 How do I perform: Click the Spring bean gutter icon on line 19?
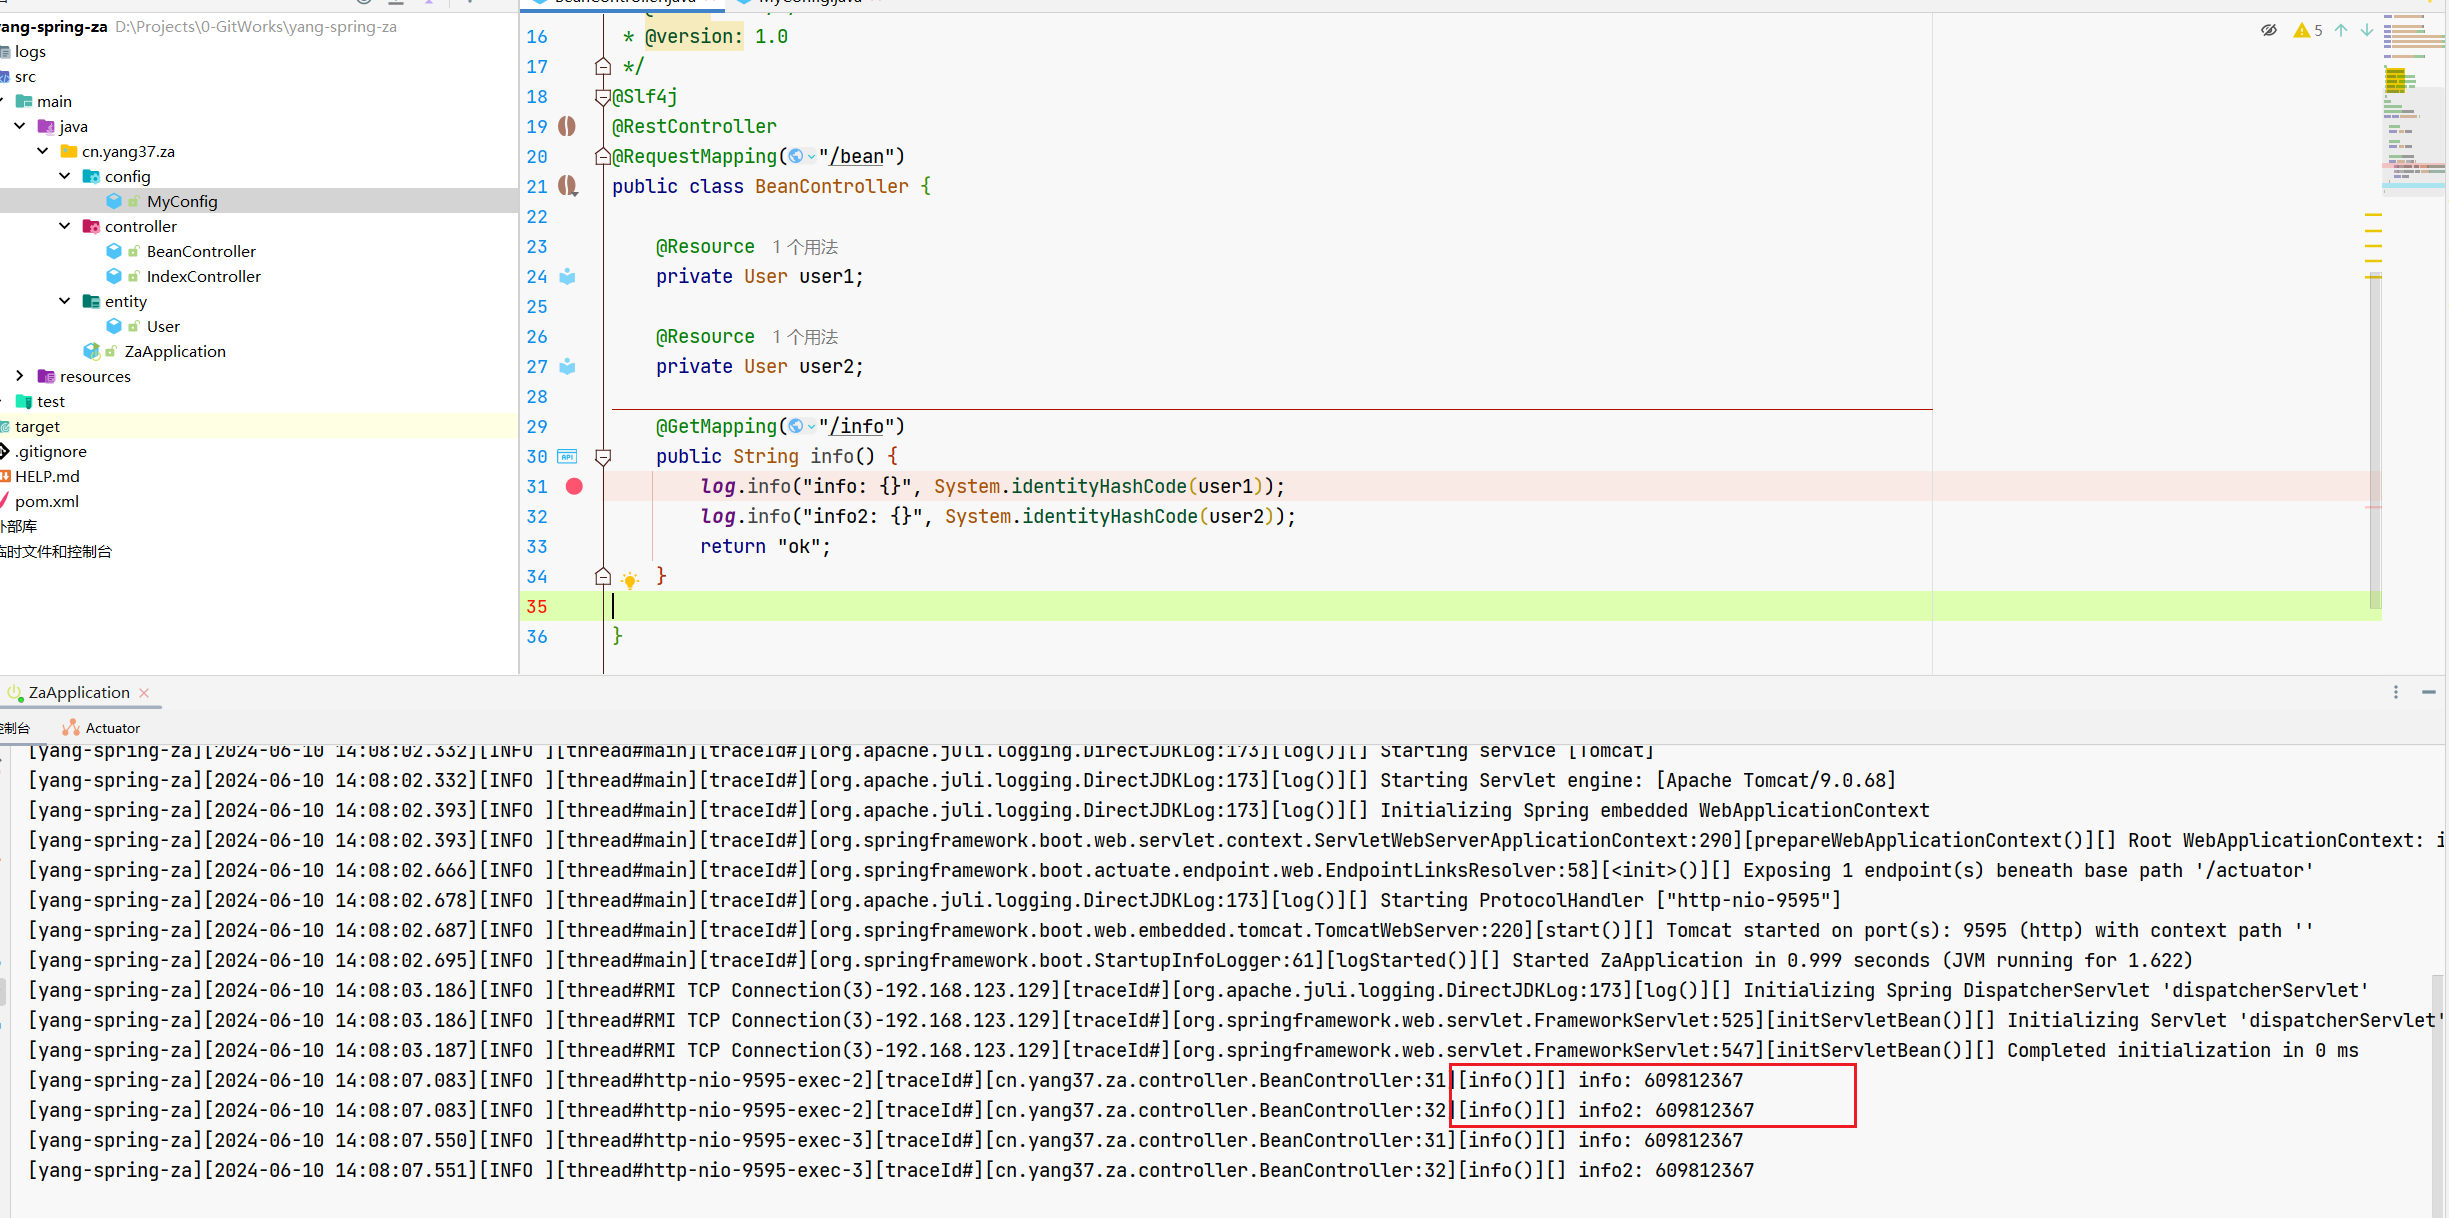pyautogui.click(x=567, y=126)
